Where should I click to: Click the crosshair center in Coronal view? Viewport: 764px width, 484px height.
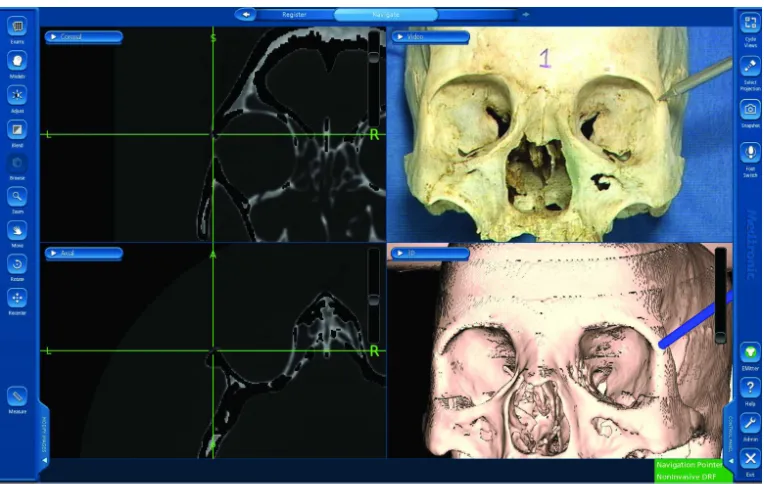point(213,135)
